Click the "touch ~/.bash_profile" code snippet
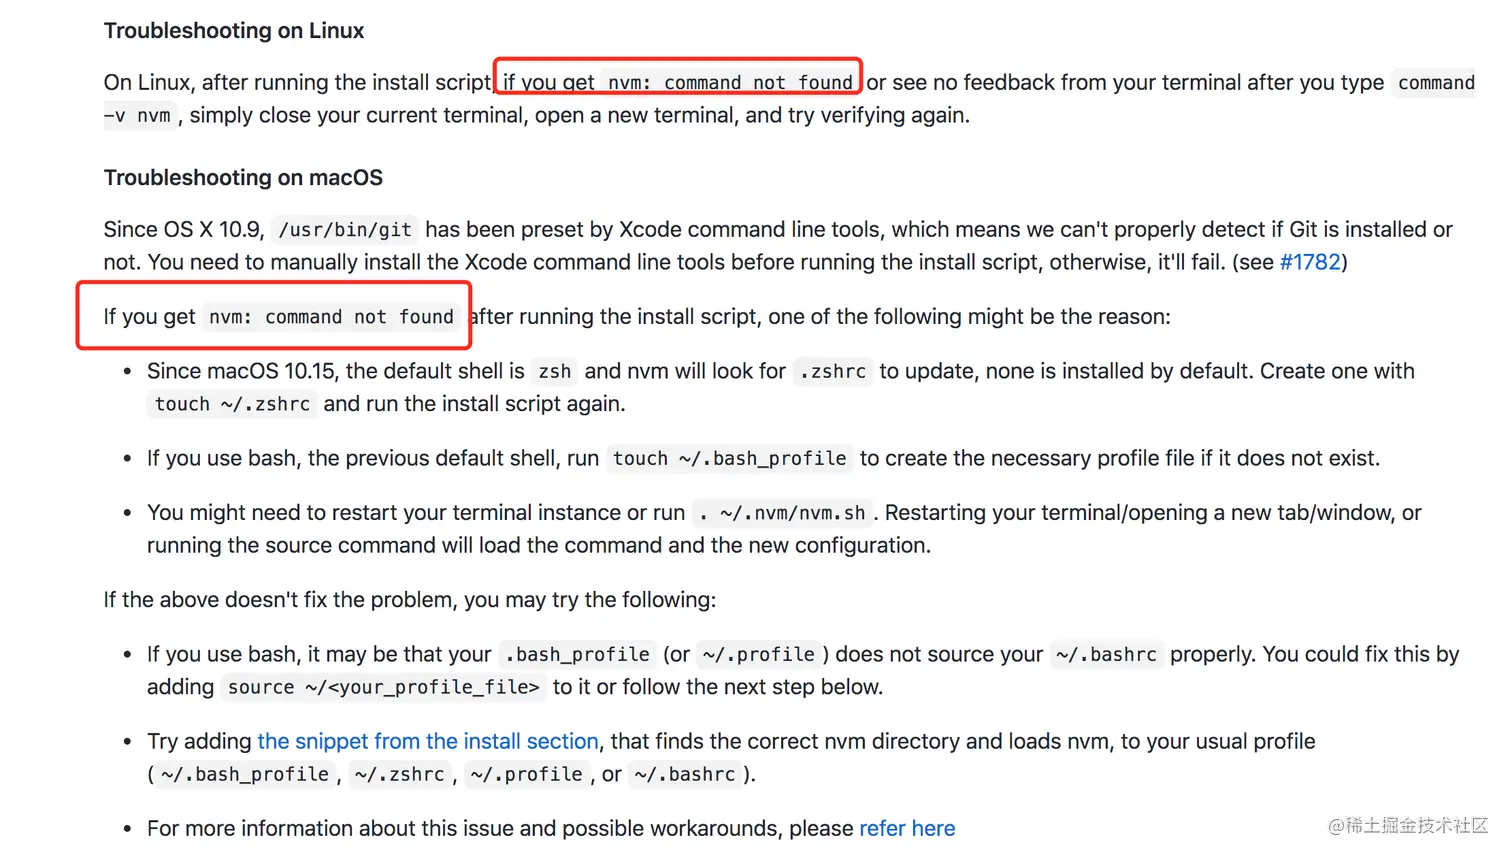 (x=729, y=458)
